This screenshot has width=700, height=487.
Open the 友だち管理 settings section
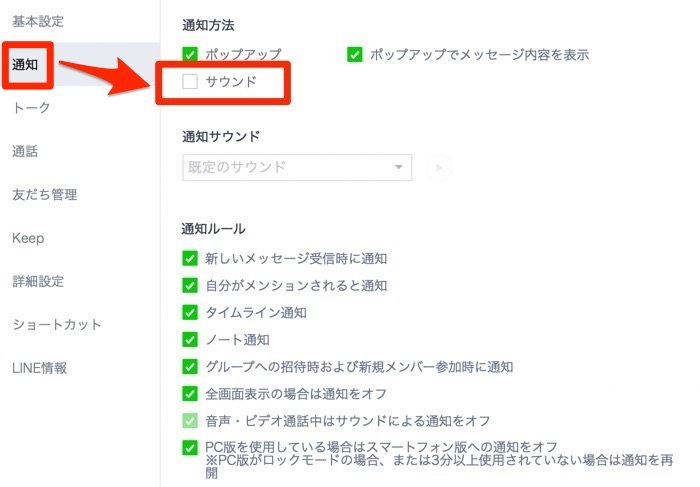[45, 195]
